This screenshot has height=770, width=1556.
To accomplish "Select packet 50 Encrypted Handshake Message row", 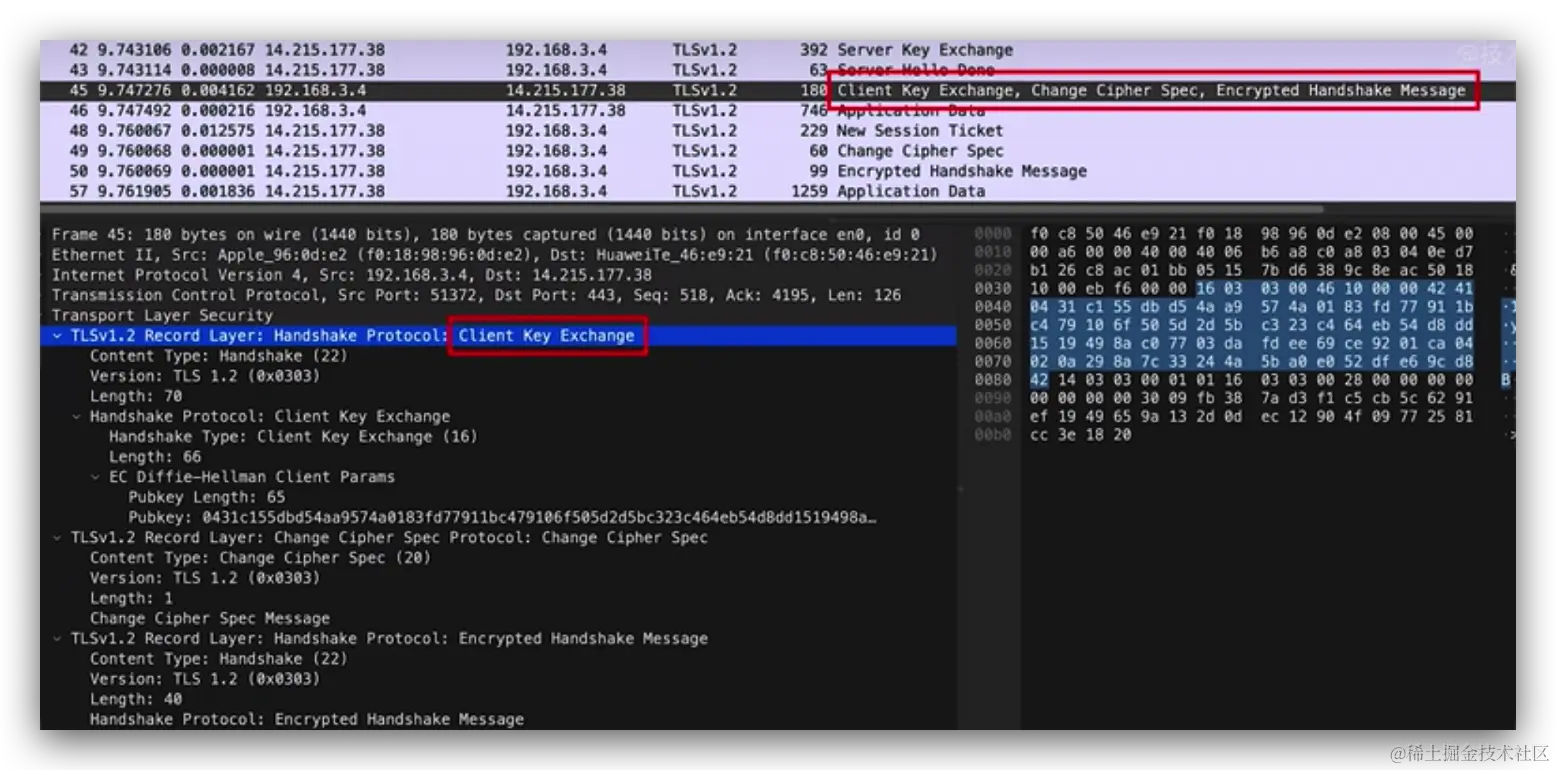I will [777, 171].
